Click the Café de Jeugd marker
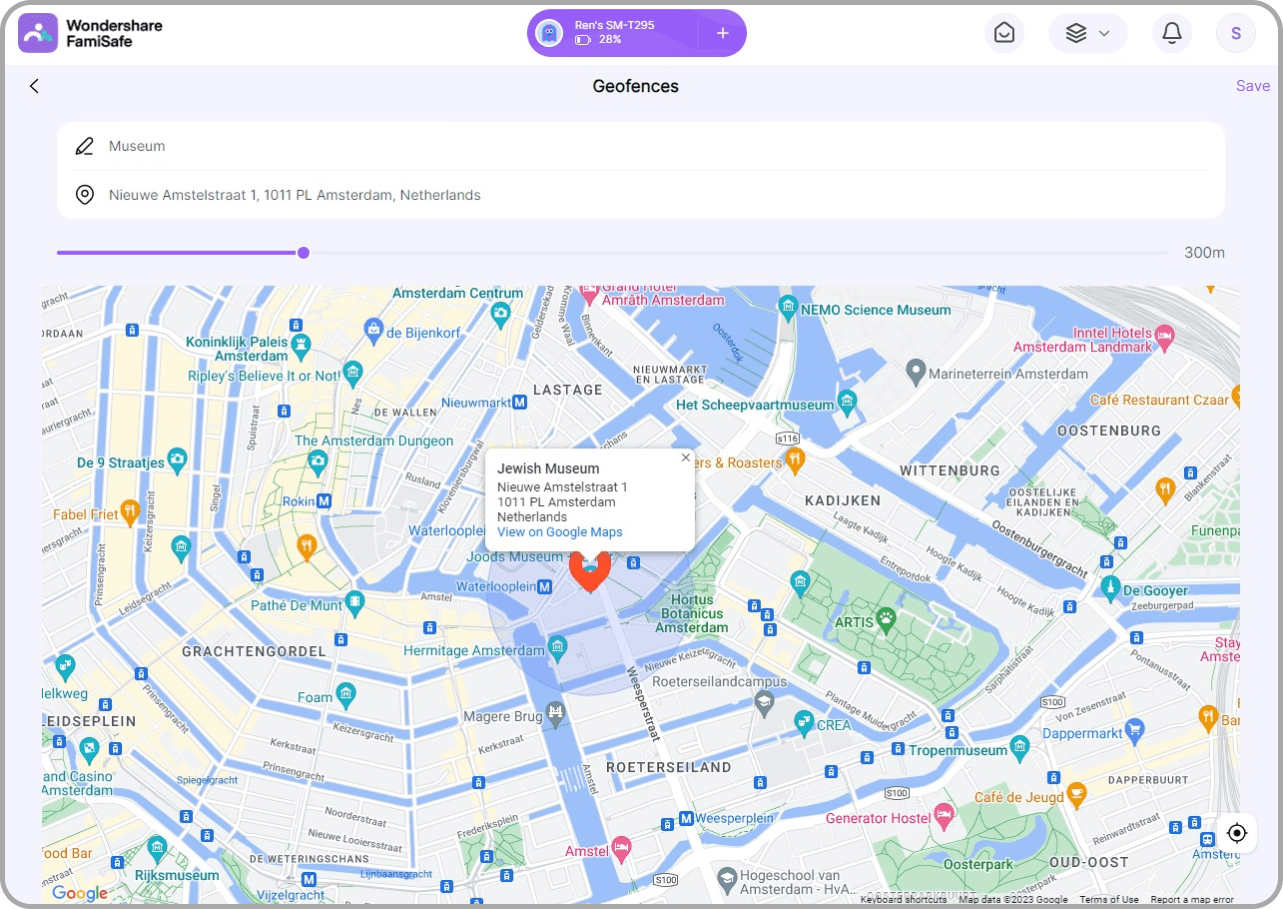This screenshot has width=1283, height=909. 1076,795
